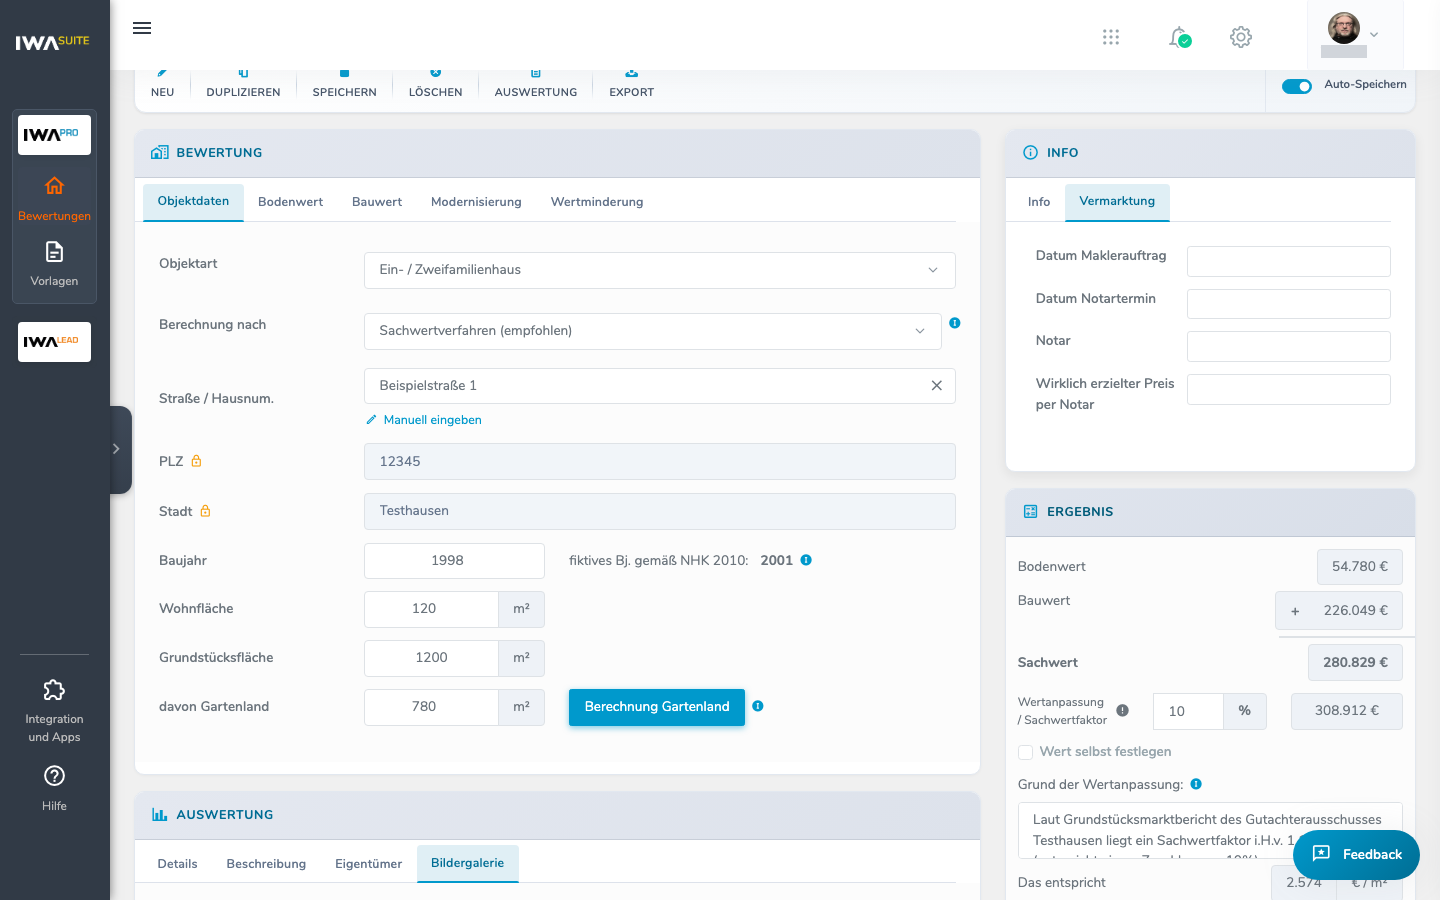Screen dimensions: 1440x900
Task: Click info icon beside Berechnung nach
Action: coord(955,323)
